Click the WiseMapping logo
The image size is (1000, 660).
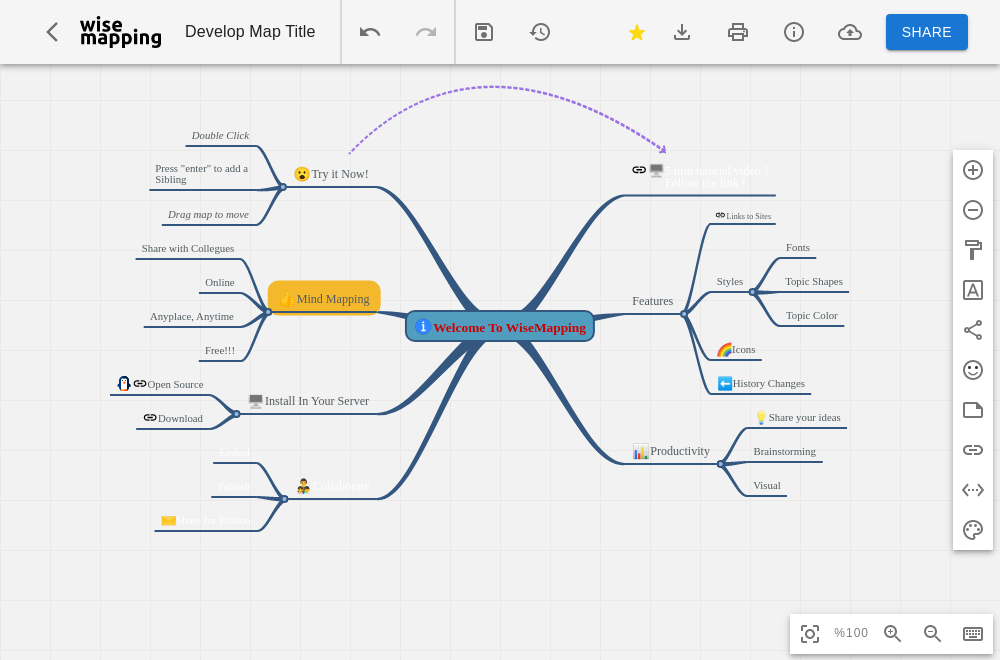[x=121, y=32]
